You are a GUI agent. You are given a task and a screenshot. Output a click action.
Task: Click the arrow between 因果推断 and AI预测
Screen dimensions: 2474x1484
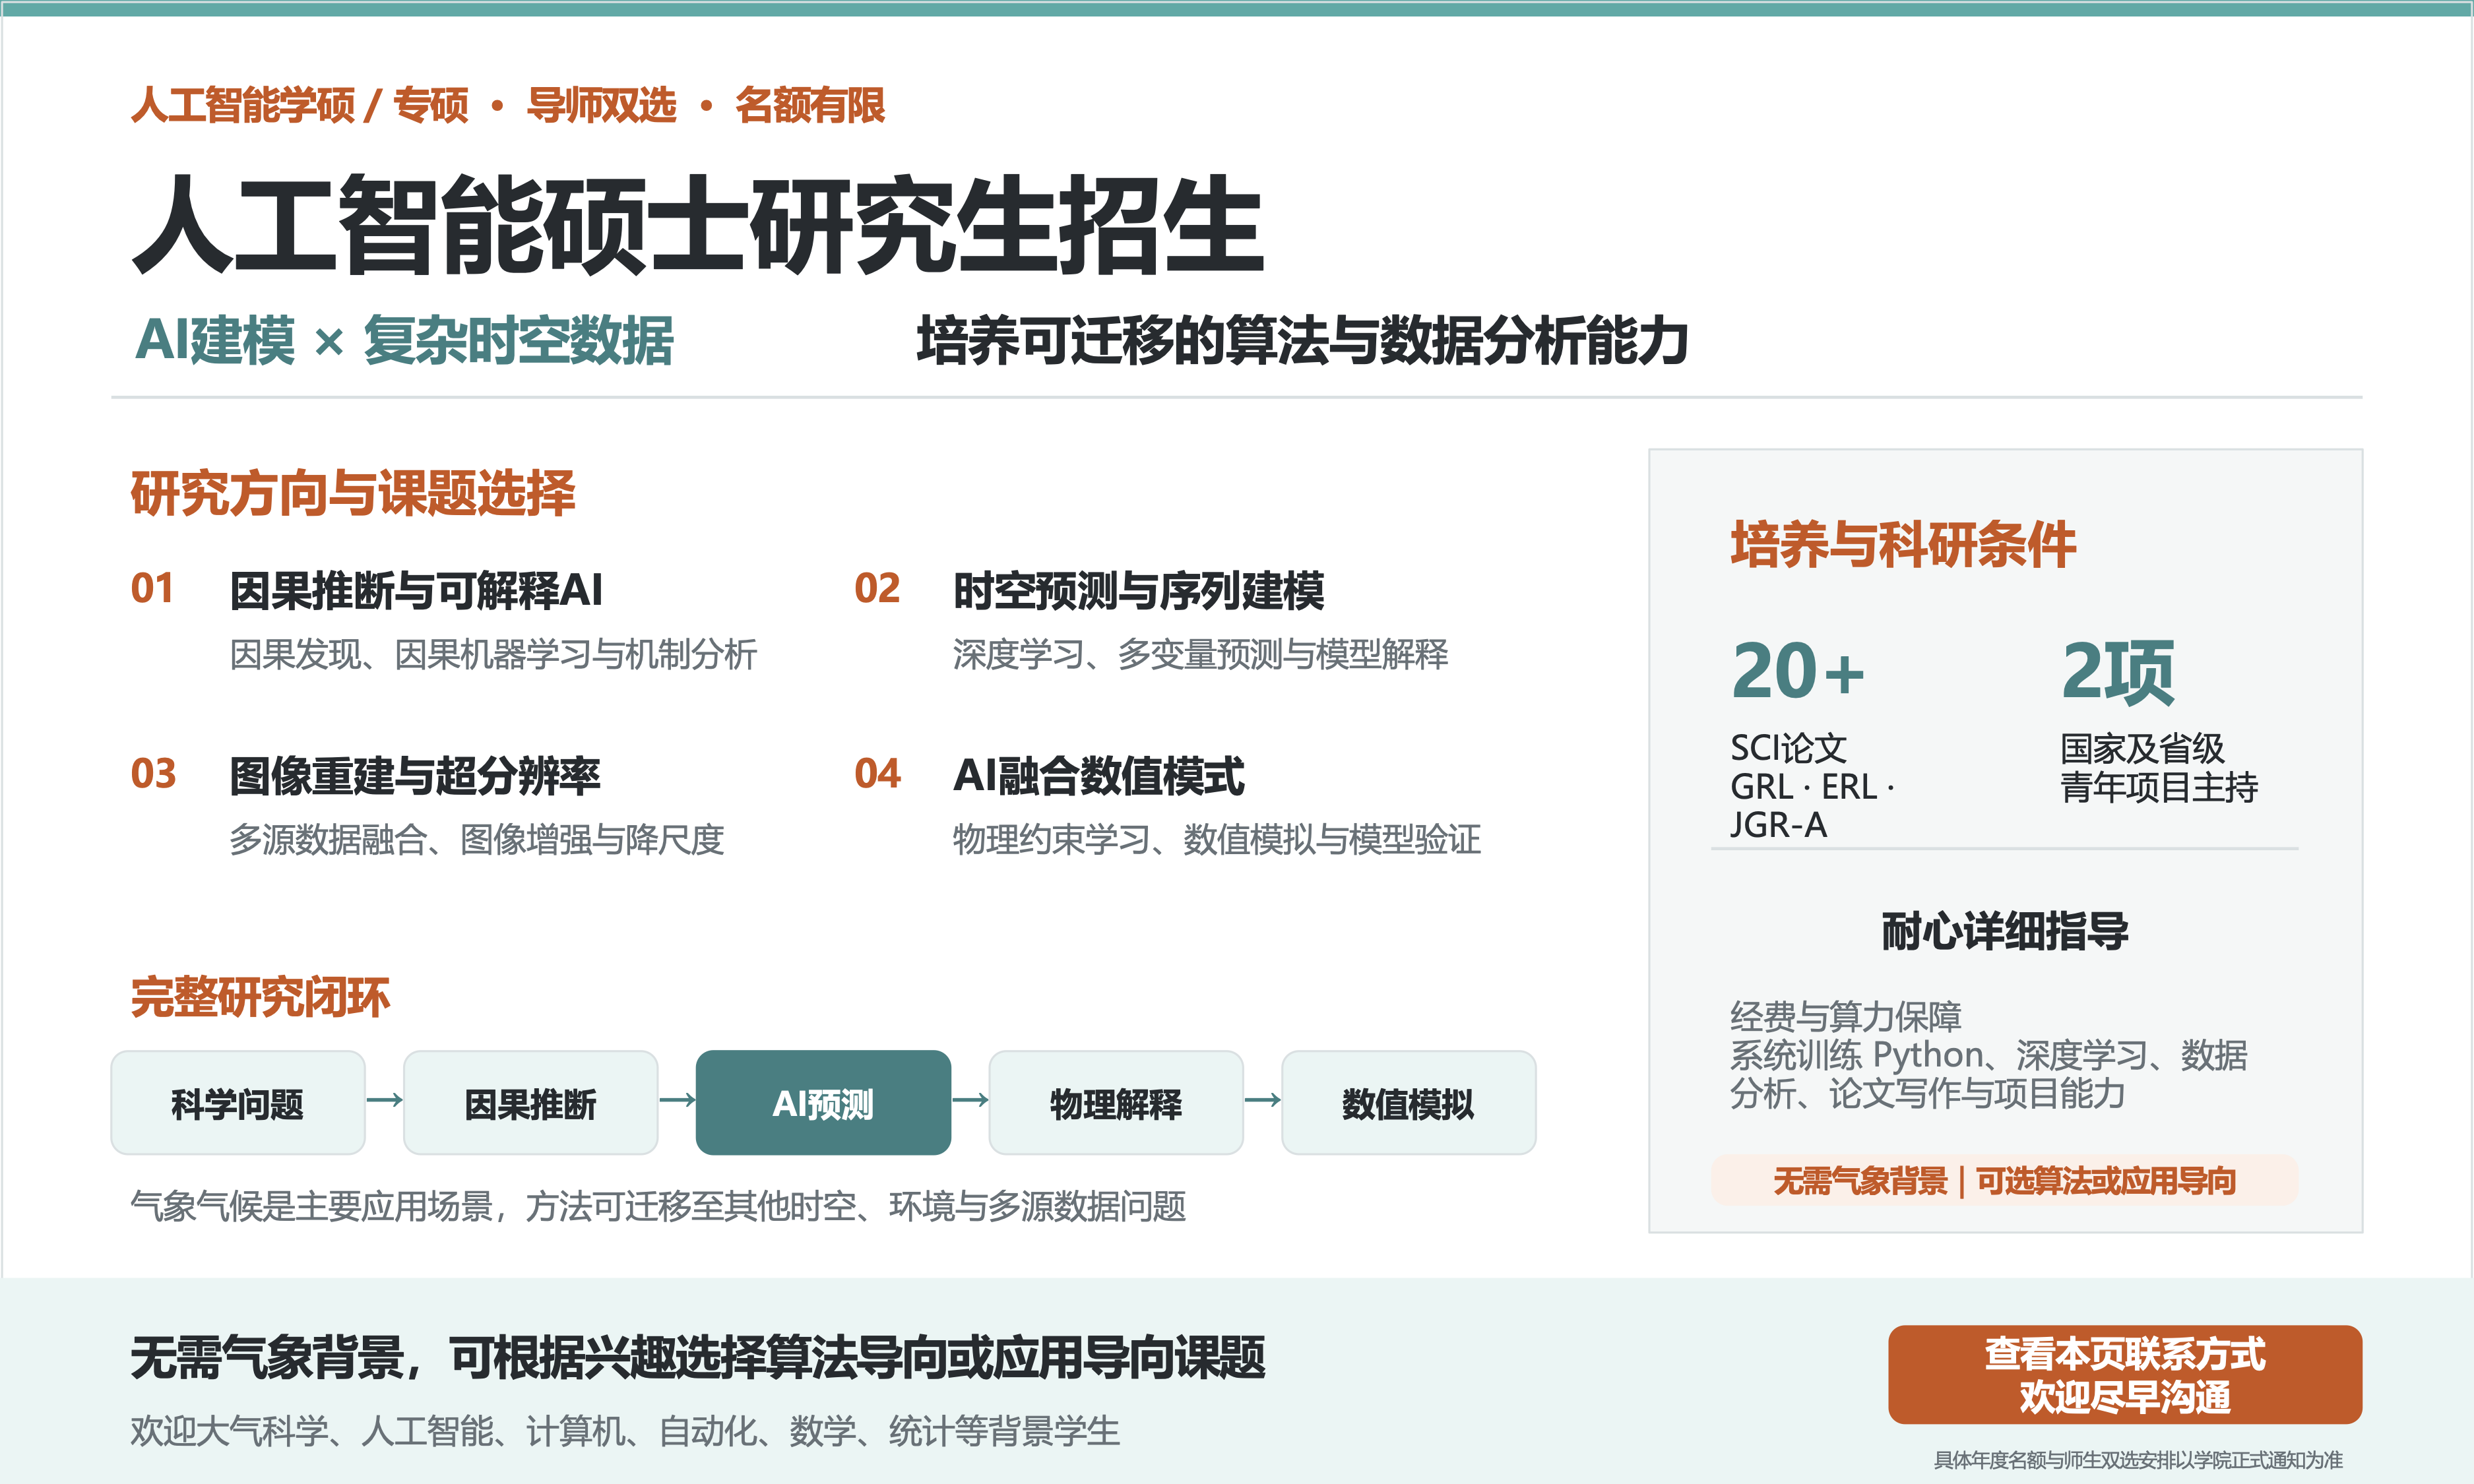tap(677, 1100)
